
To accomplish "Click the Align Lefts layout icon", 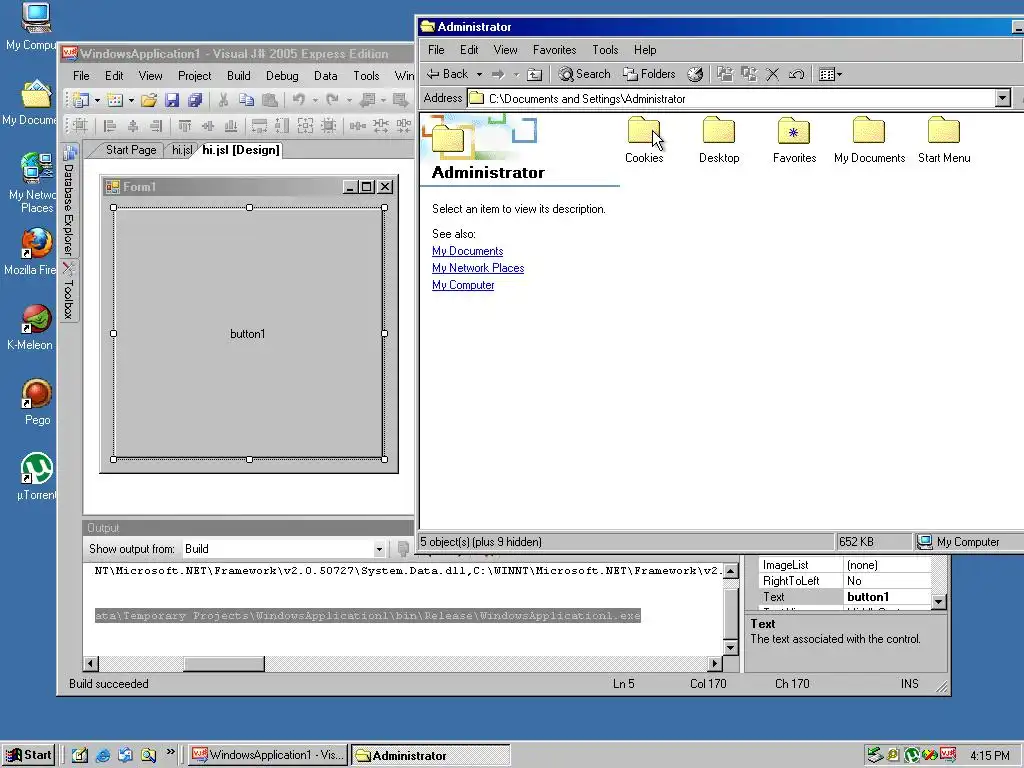I will 110,125.
